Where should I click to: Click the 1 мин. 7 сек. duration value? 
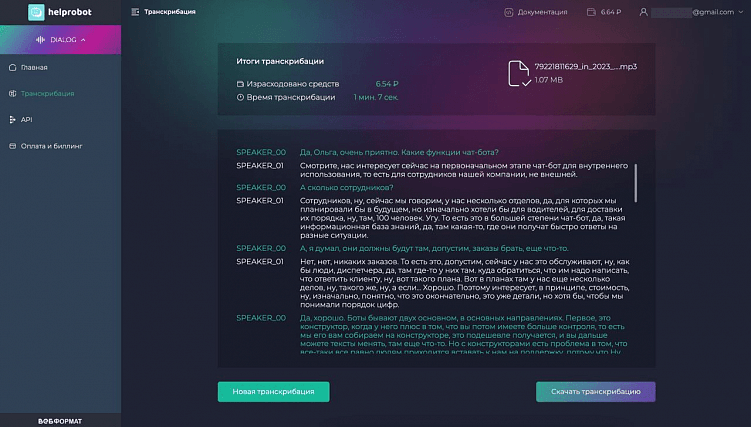pyautogui.click(x=376, y=97)
